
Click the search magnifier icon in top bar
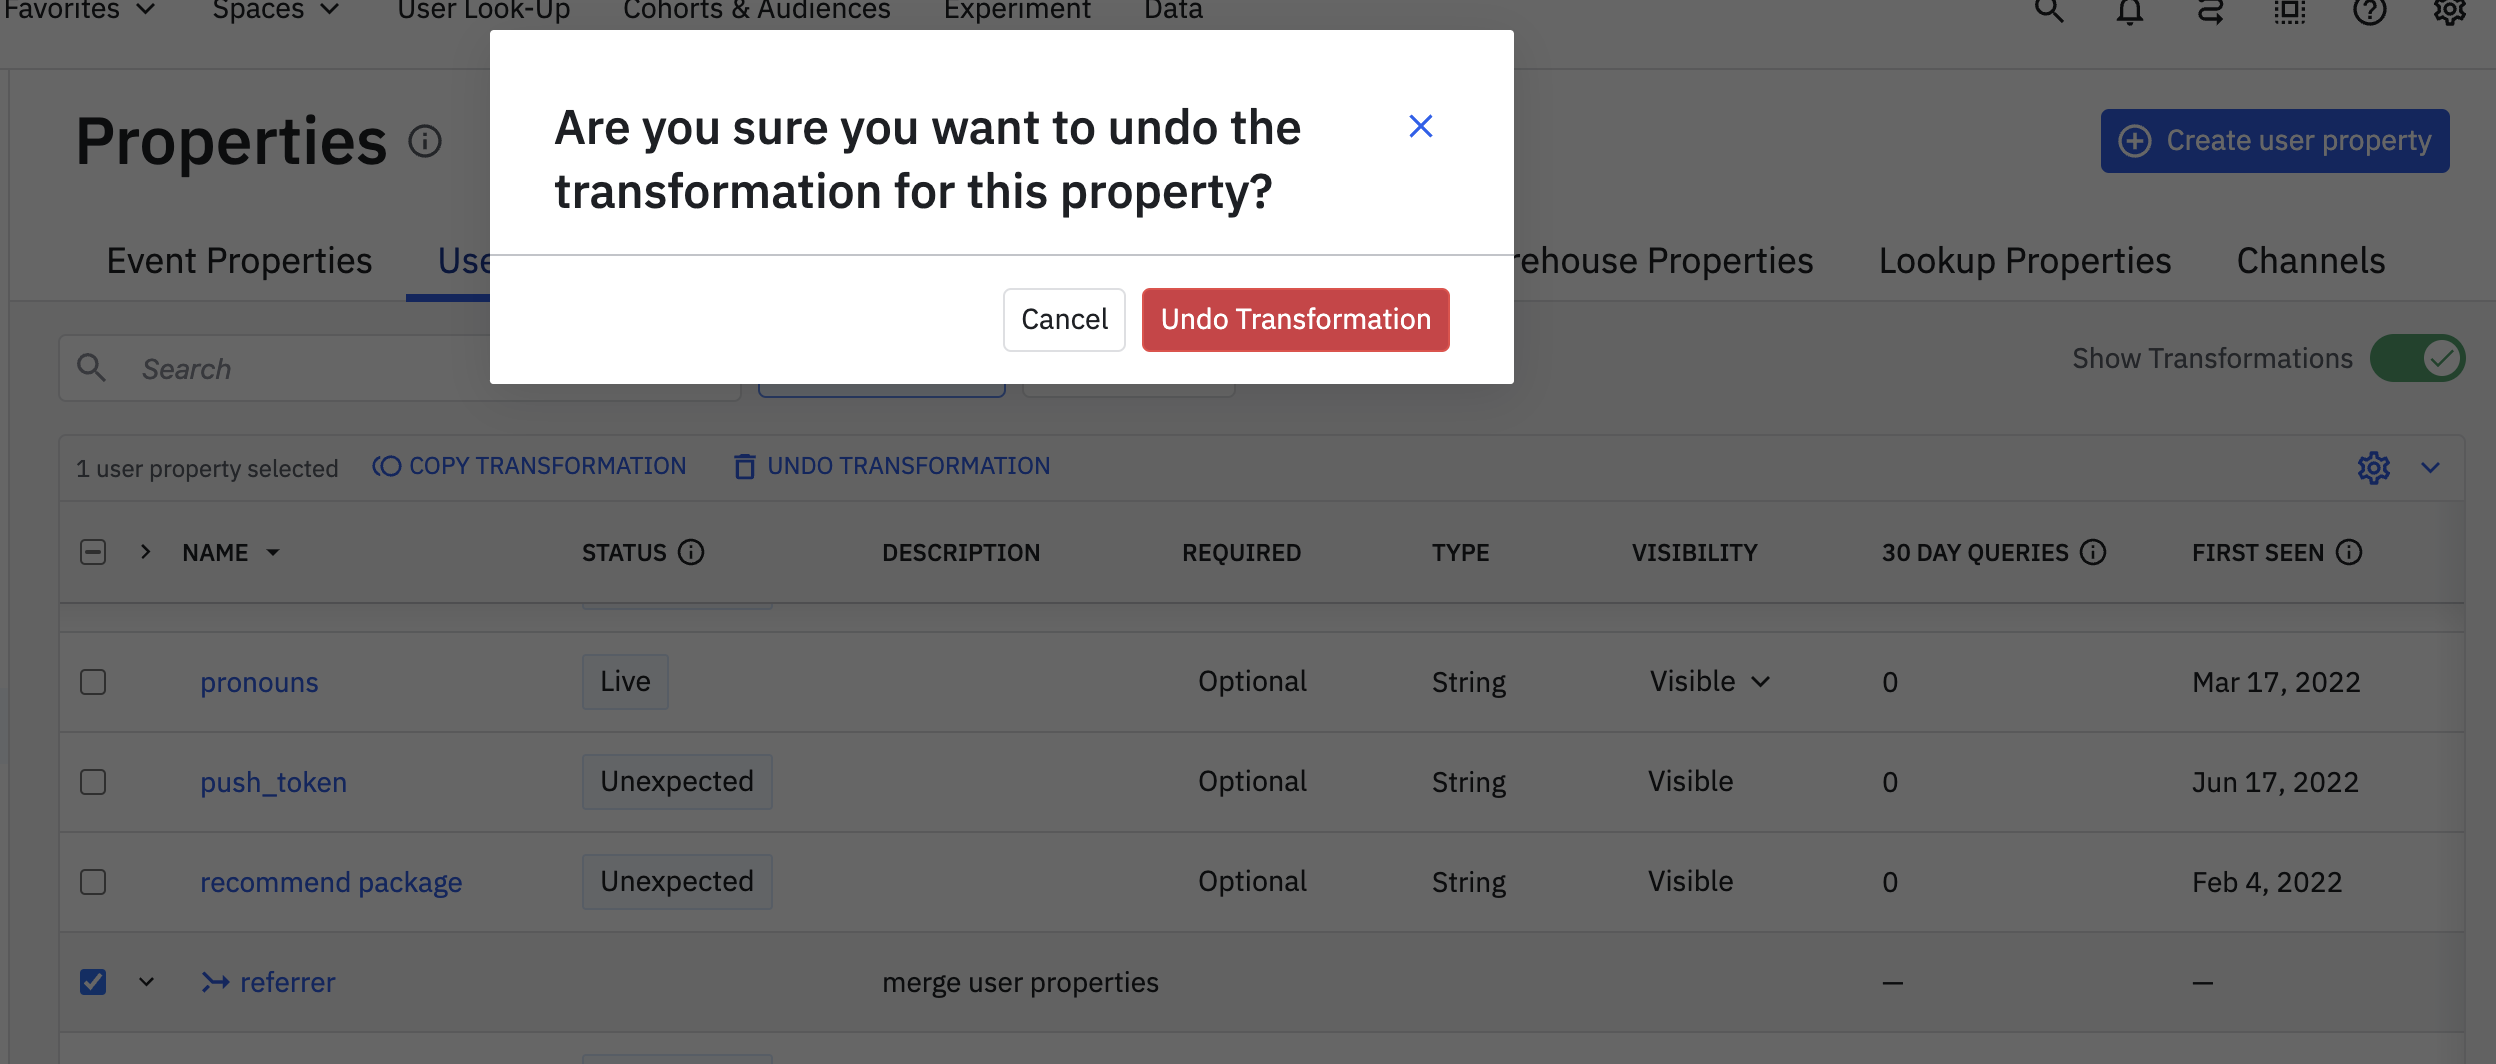pos(2049,11)
